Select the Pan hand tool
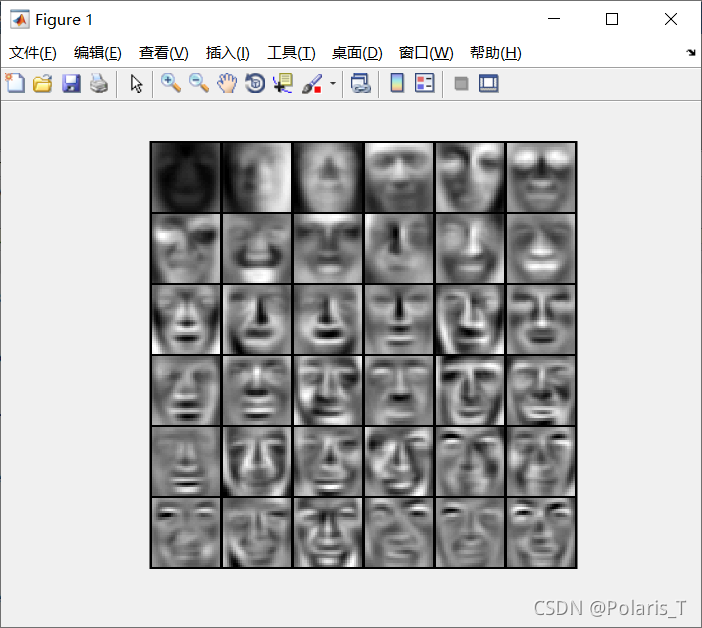Image resolution: width=702 pixels, height=628 pixels. (x=227, y=84)
